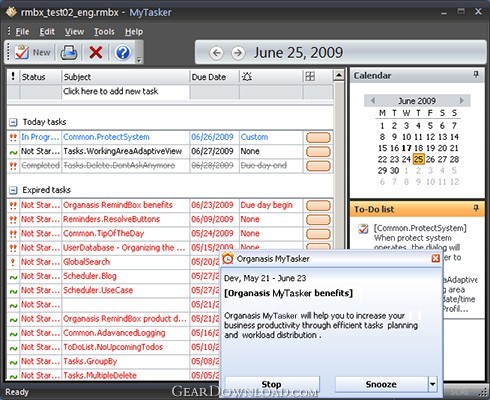This screenshot has width=490, height=400.
Task: Click category color of Common.ProtectSystem task
Action: point(318,137)
